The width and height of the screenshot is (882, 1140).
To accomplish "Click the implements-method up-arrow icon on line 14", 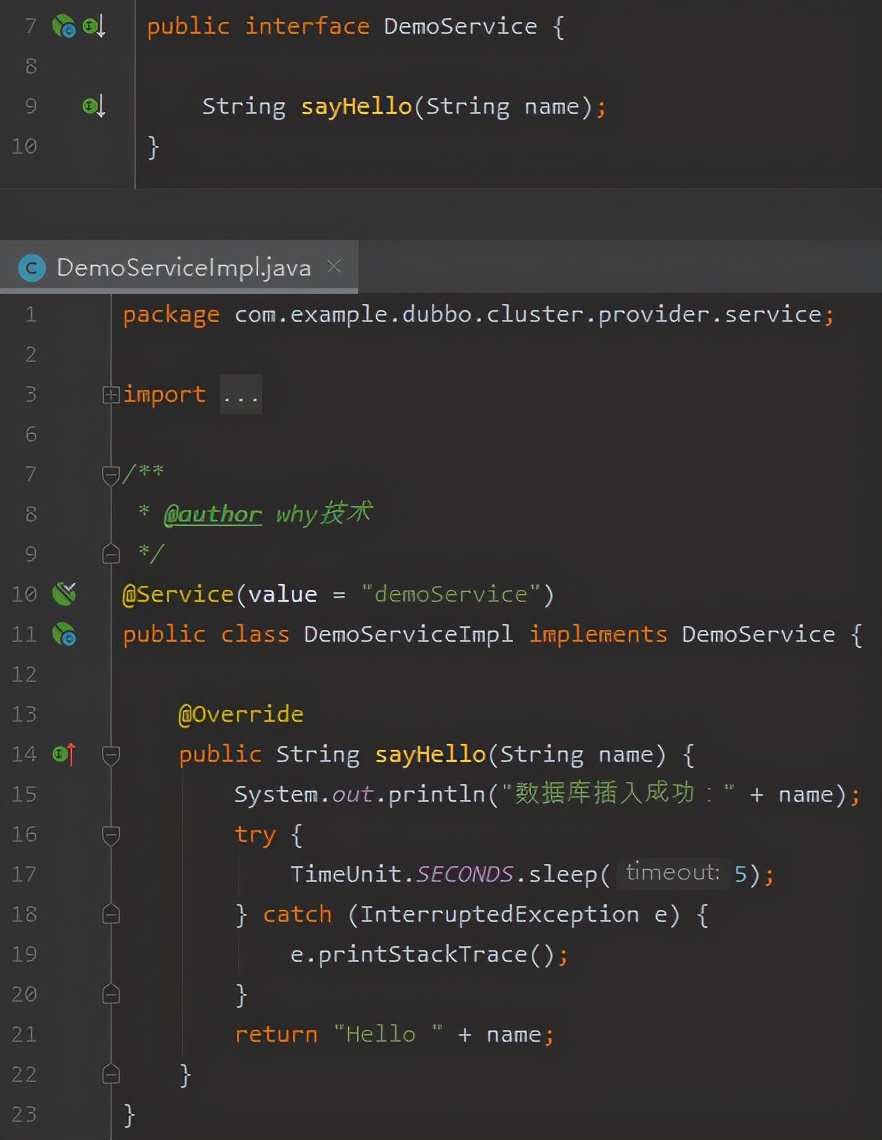I will 65,755.
